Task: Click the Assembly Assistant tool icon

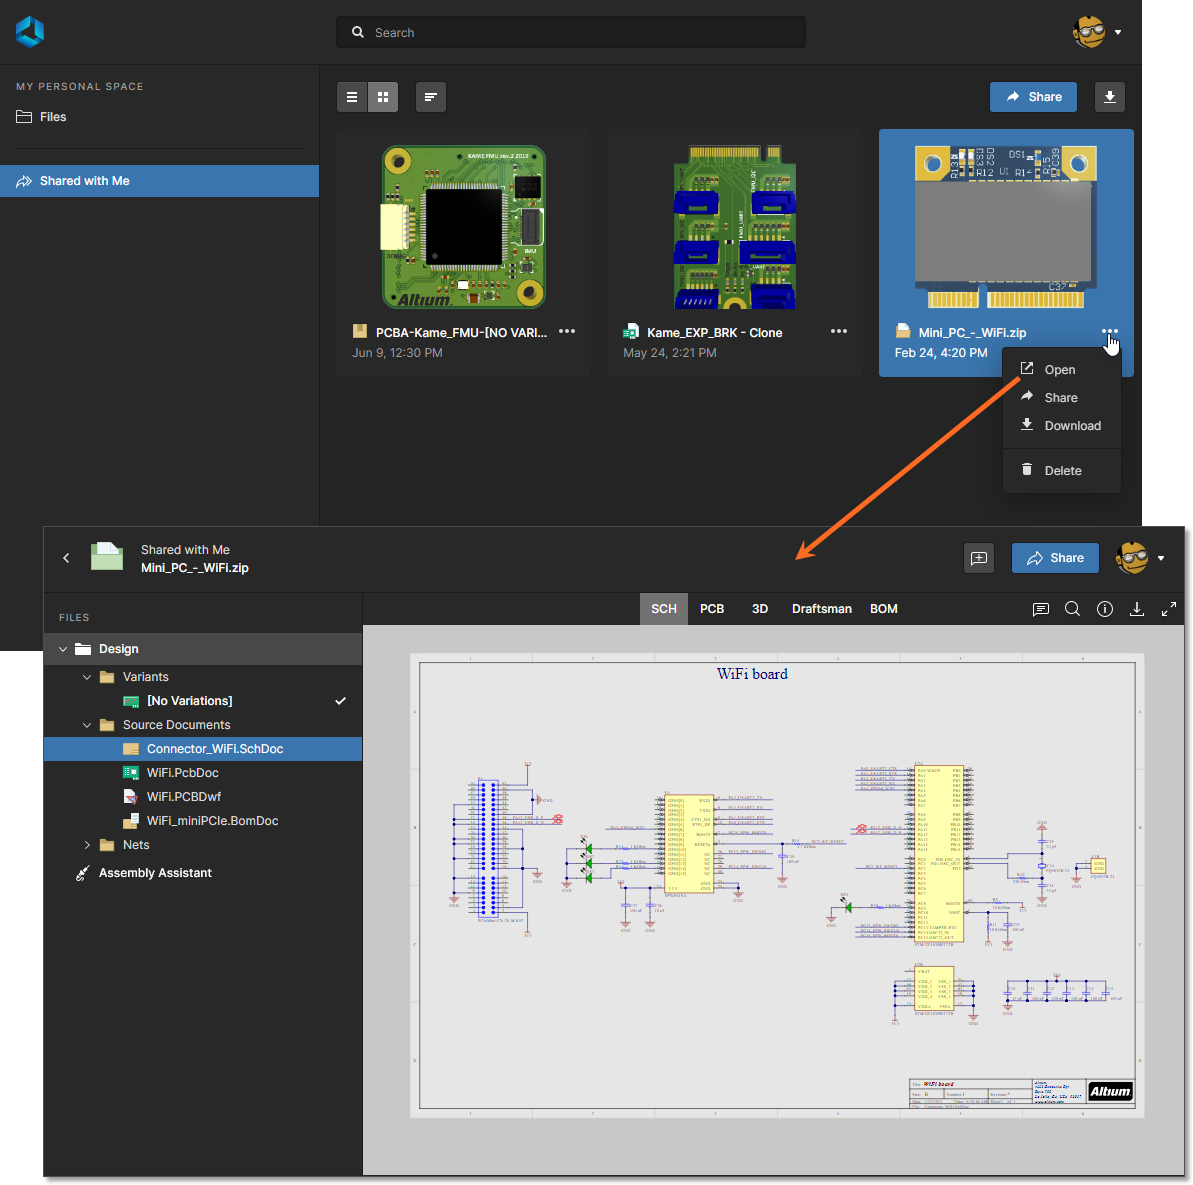Action: [83, 873]
